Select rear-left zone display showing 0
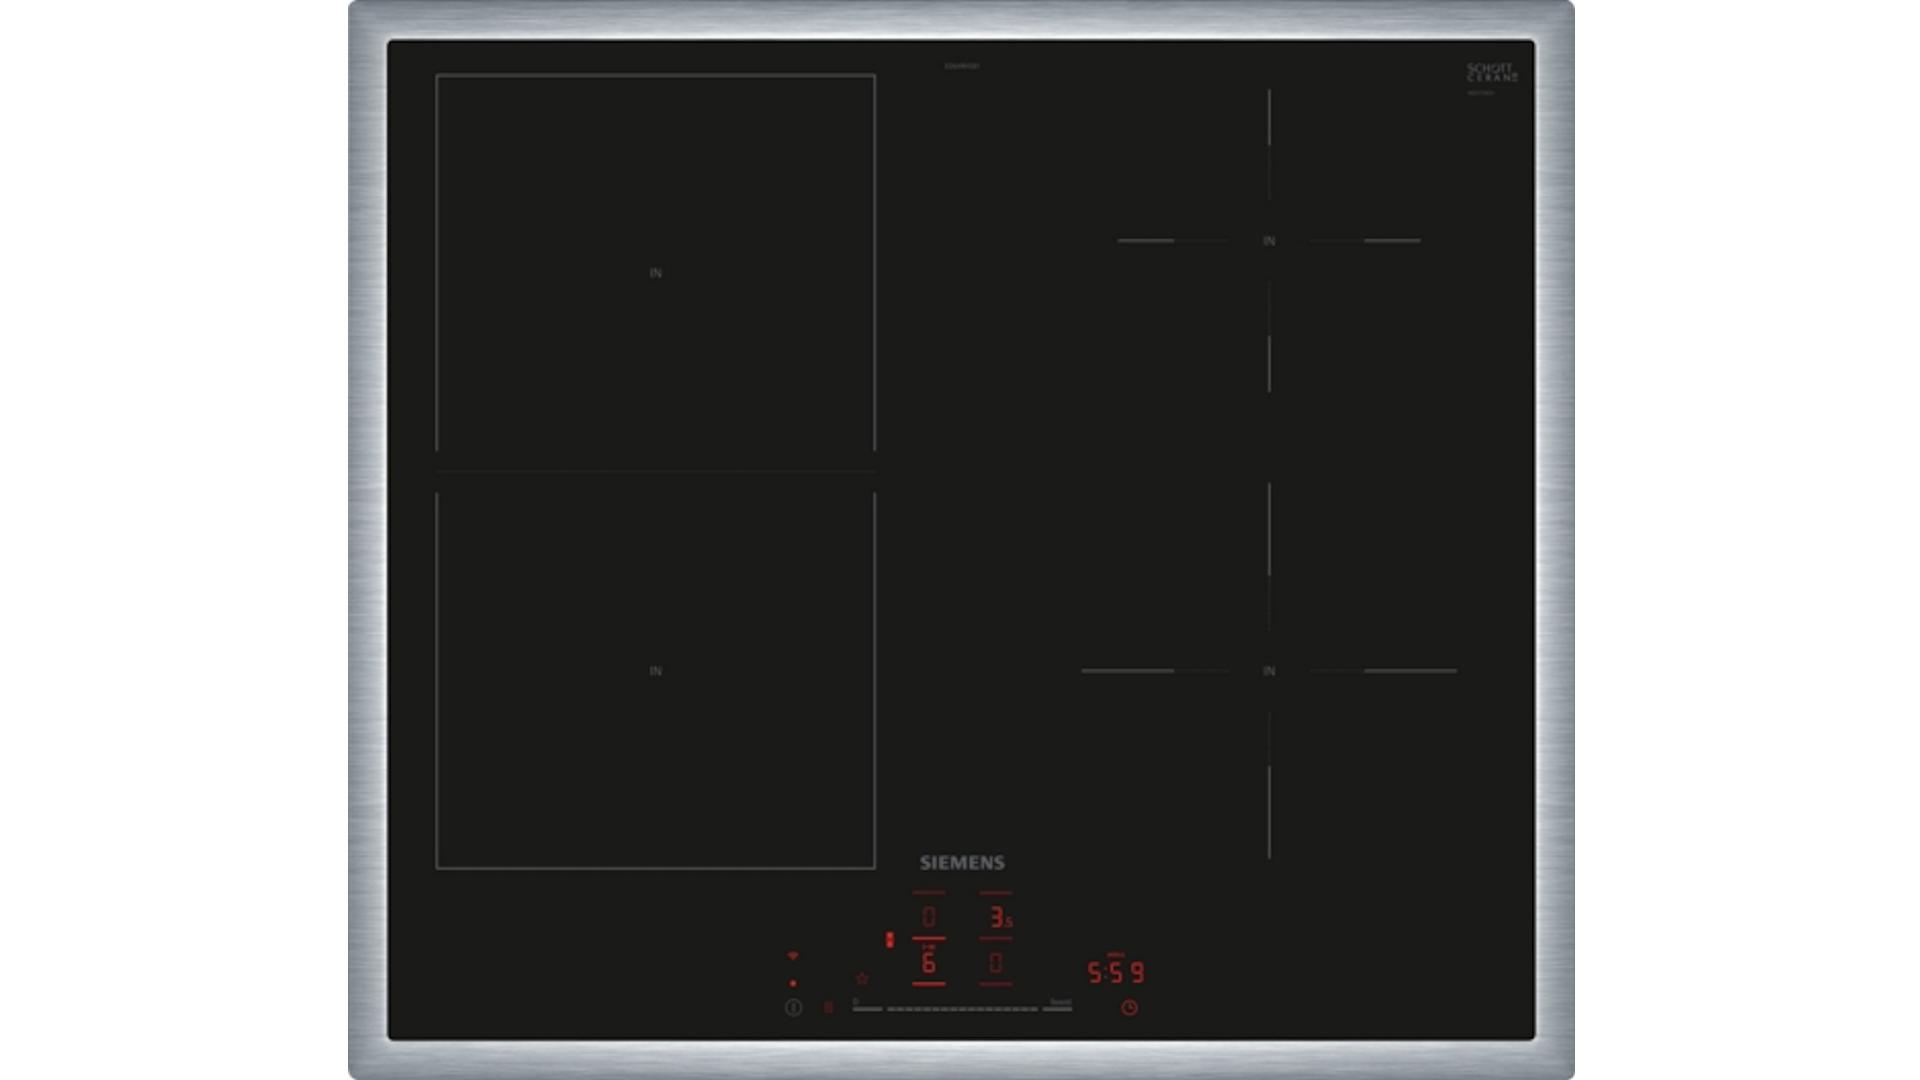The width and height of the screenshot is (1920, 1080). (x=929, y=917)
